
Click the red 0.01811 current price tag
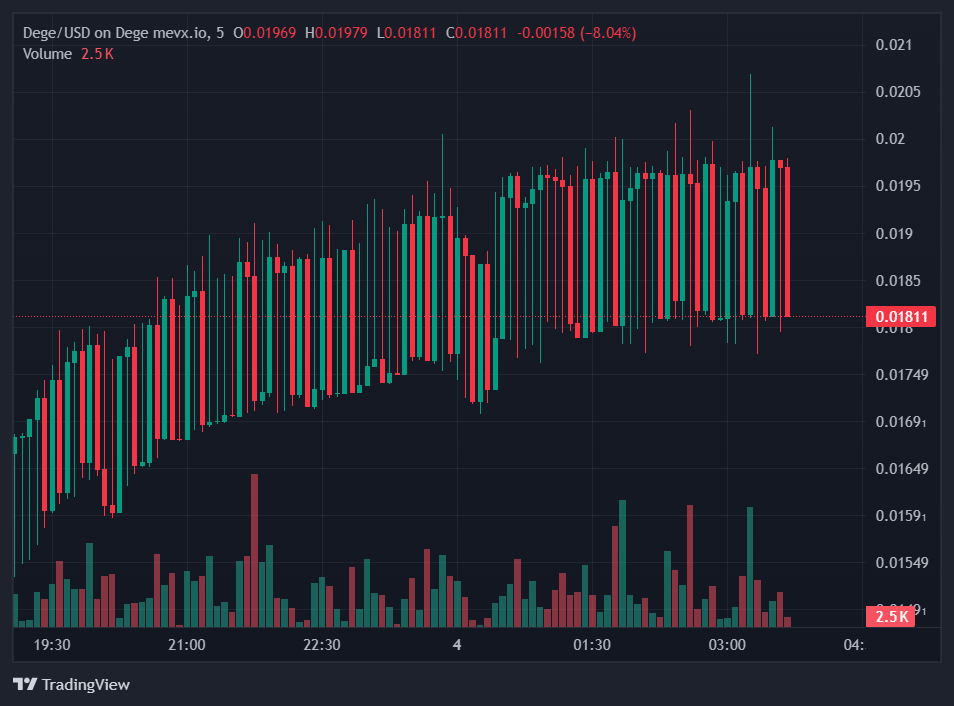[902, 317]
